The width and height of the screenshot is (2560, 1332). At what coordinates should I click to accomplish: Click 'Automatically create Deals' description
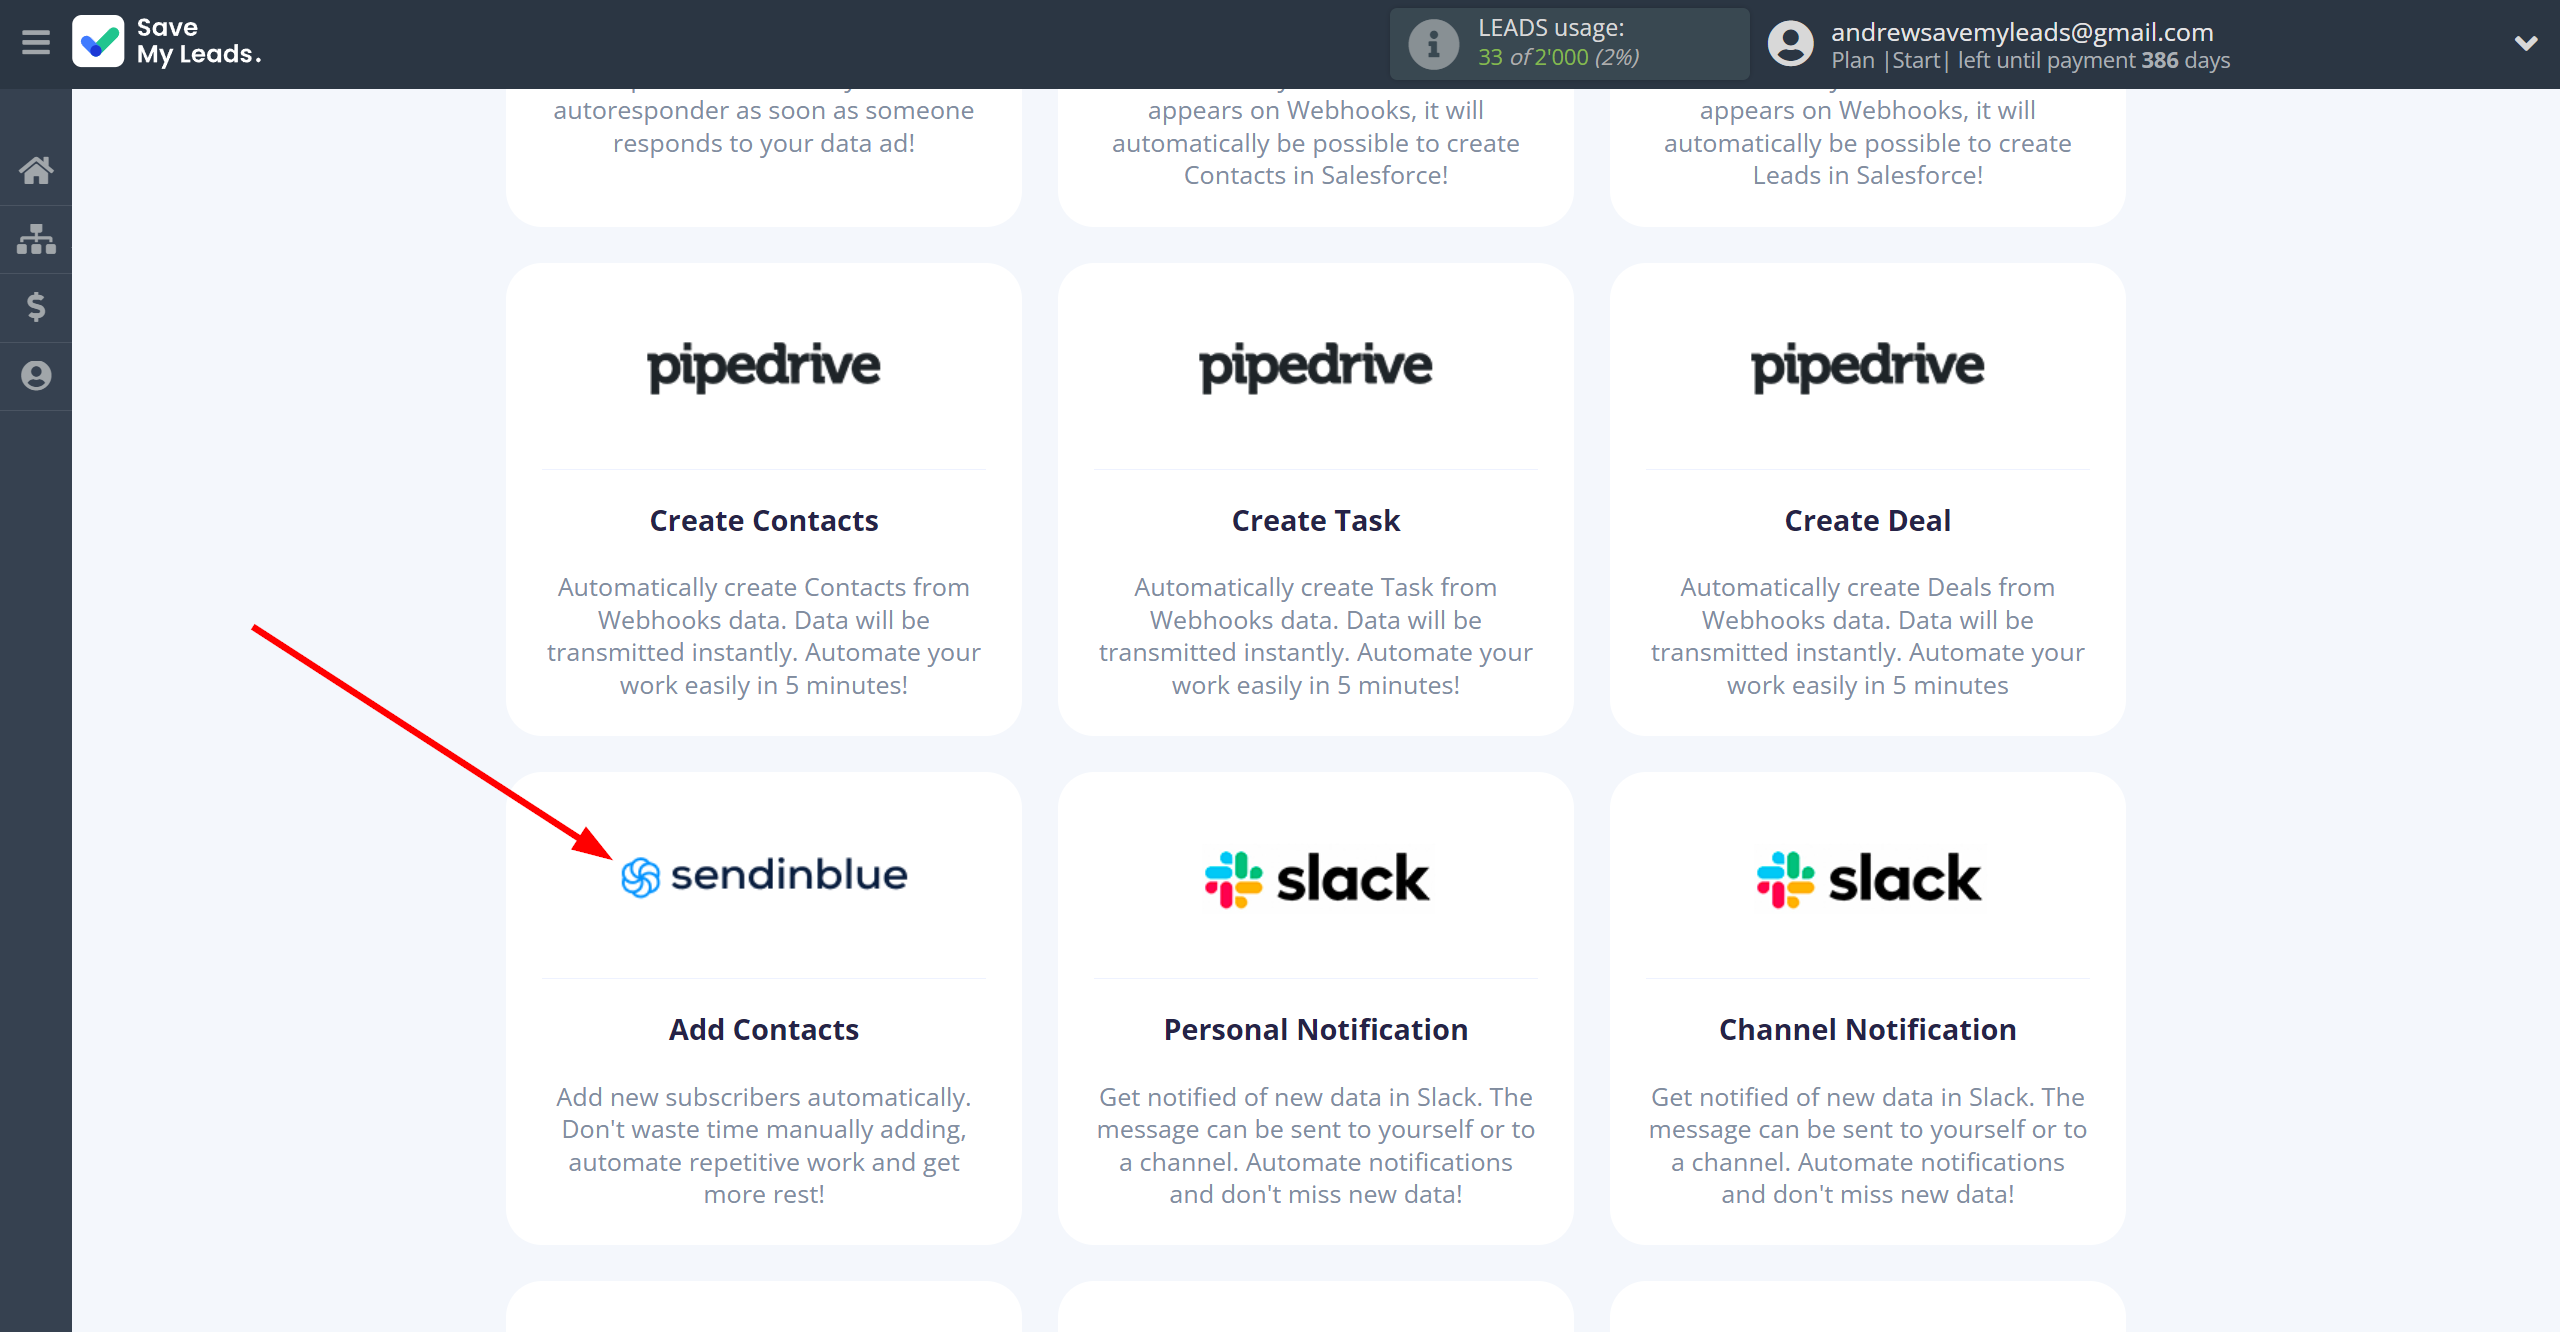coord(1868,636)
